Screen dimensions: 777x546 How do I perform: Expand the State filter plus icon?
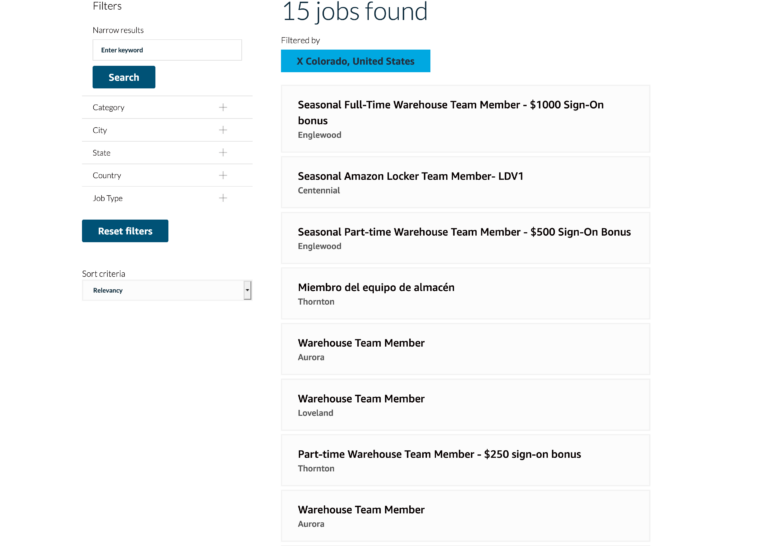coord(223,153)
